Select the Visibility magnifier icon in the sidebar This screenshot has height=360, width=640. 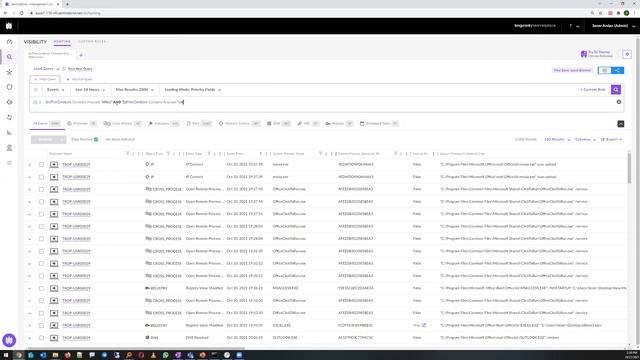(x=9, y=57)
